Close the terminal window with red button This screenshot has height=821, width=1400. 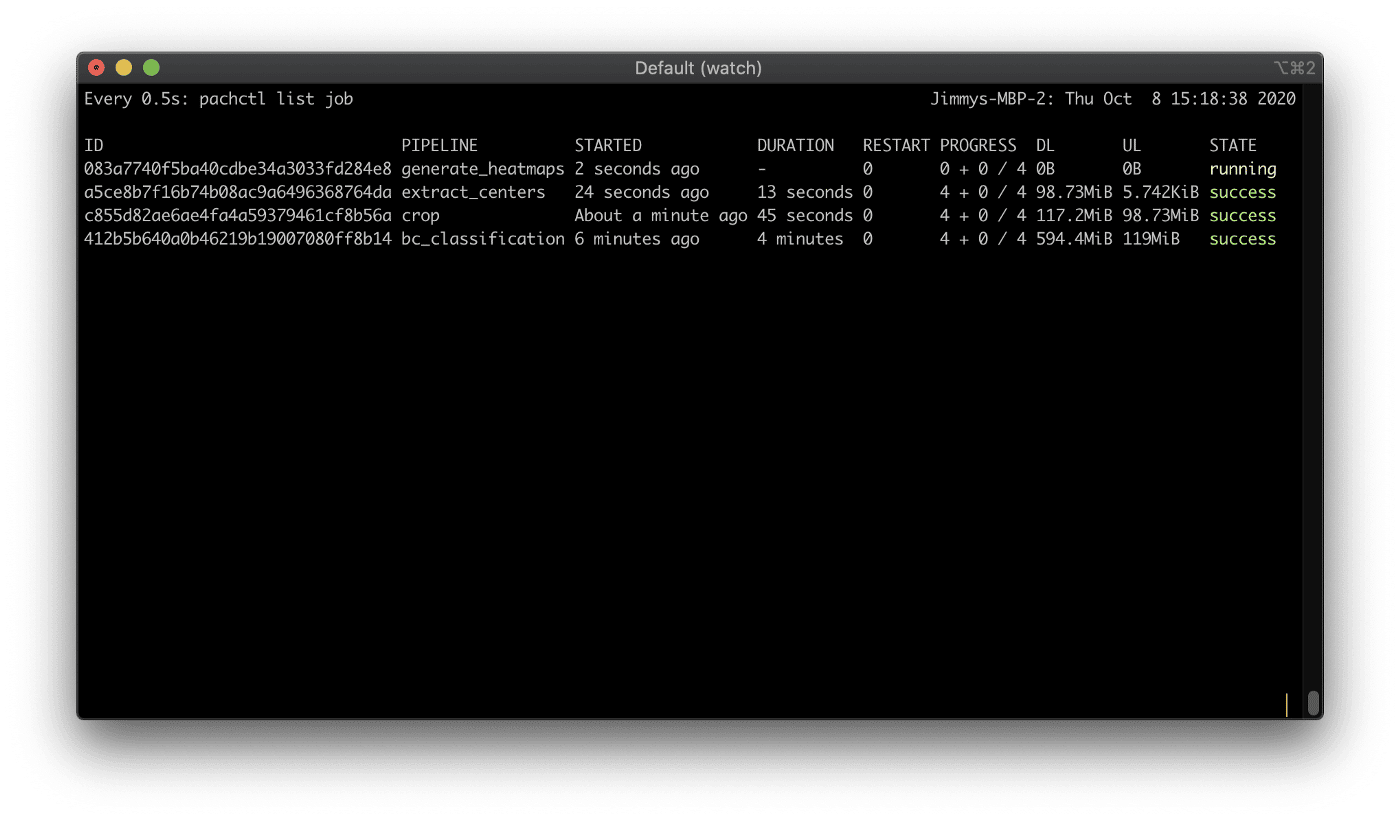click(96, 68)
